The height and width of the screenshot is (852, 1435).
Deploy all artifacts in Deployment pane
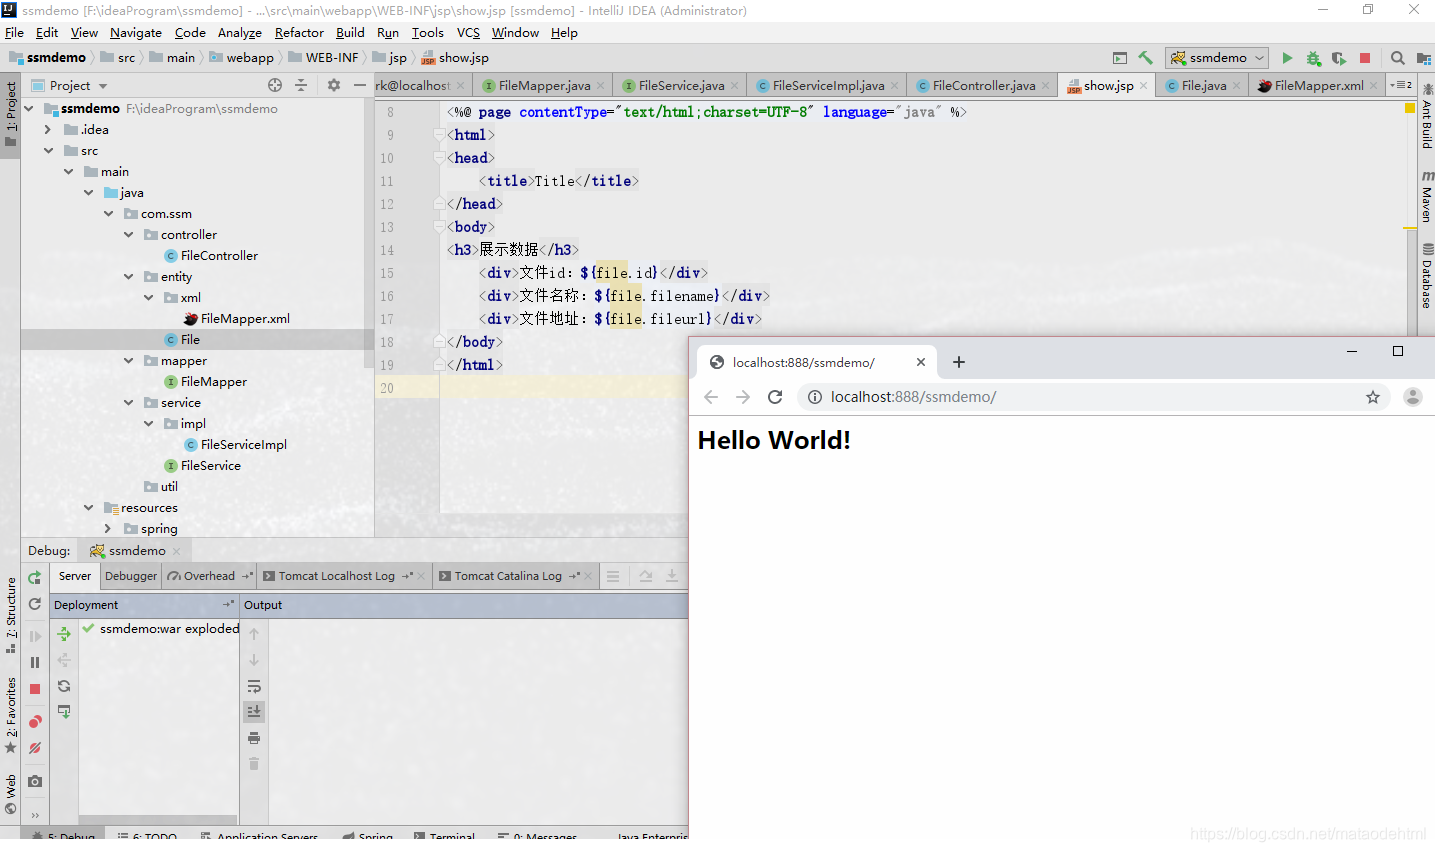pyautogui.click(x=64, y=634)
